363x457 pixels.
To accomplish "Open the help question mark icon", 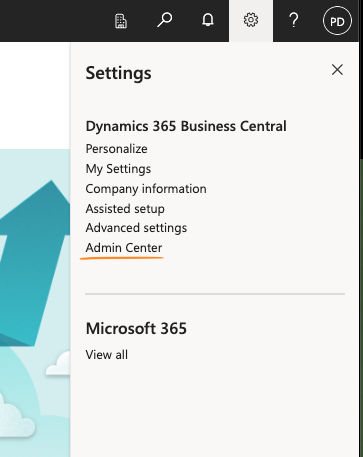I will [294, 20].
